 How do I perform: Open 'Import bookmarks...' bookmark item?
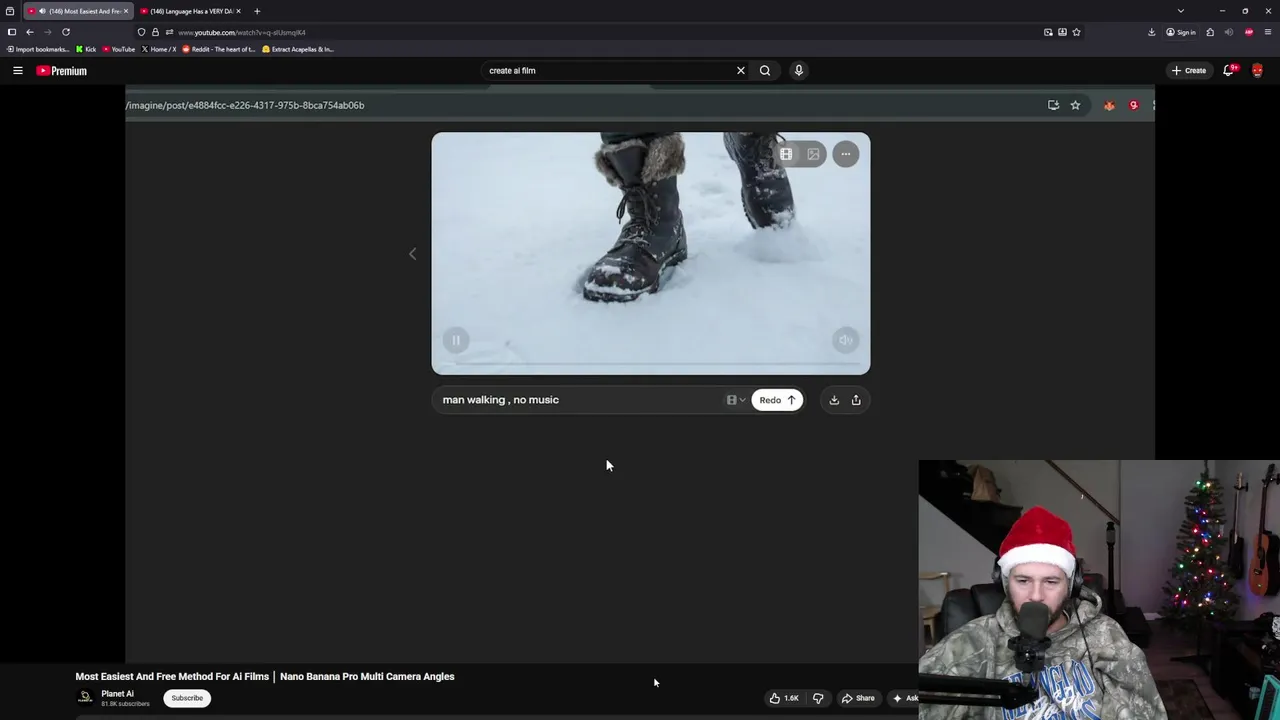point(38,49)
